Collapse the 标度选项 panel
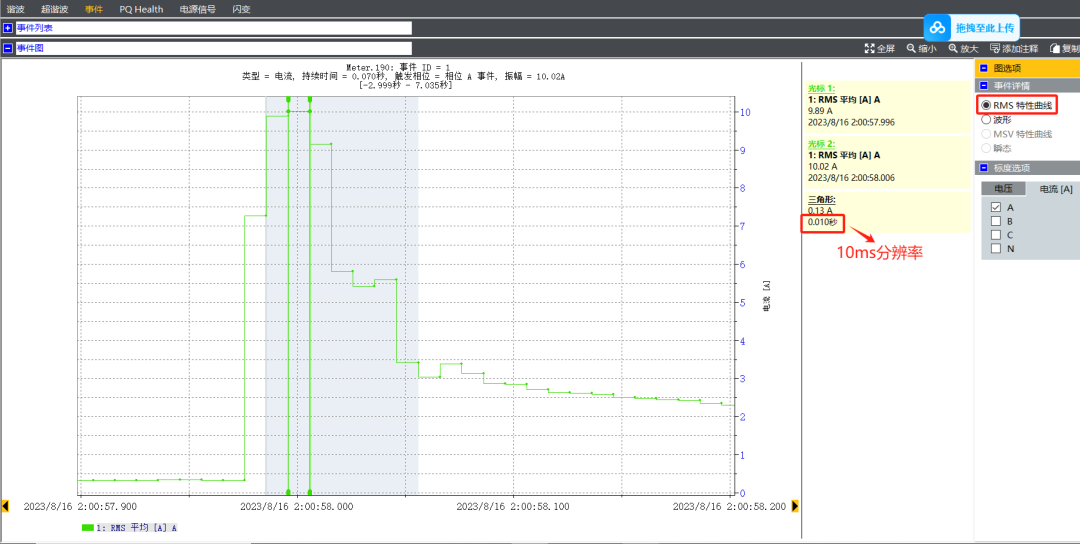The height and width of the screenshot is (544, 1080). click(983, 168)
